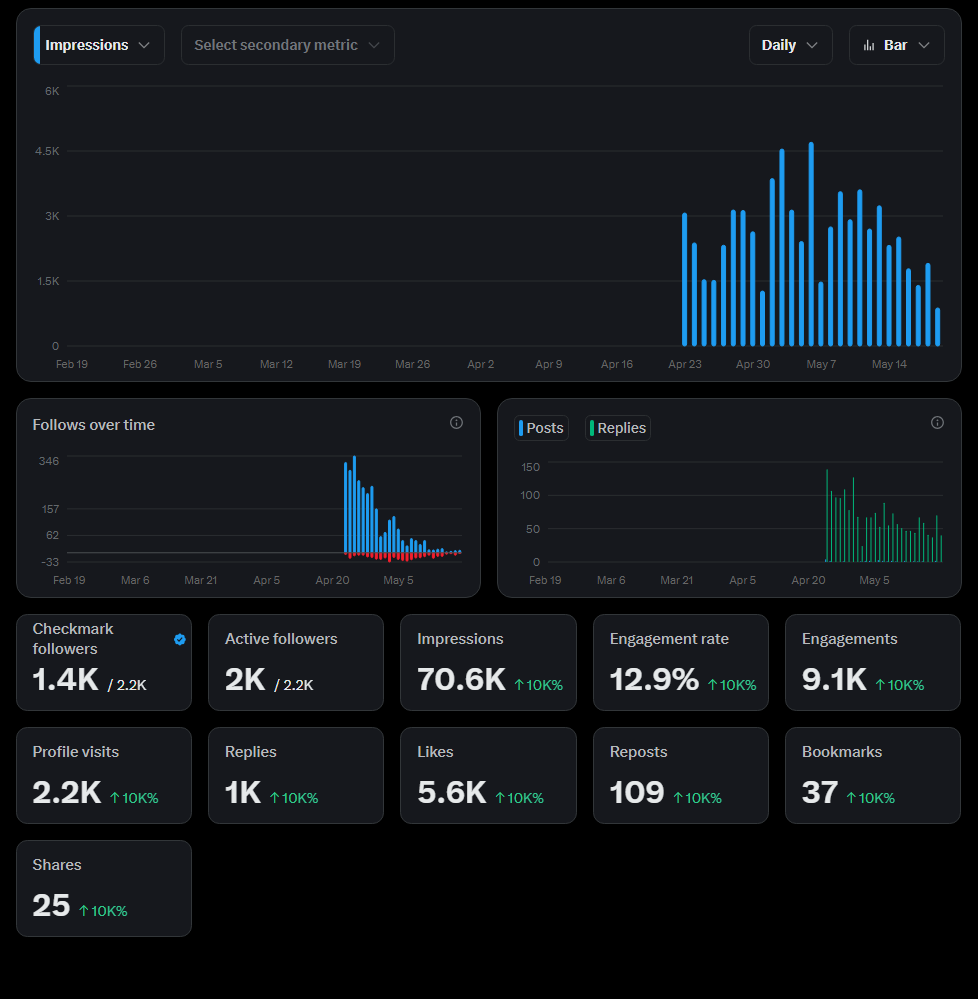This screenshot has width=978, height=999.
Task: Click the blue swatch next to Posts
Action: pyautogui.click(x=521, y=428)
